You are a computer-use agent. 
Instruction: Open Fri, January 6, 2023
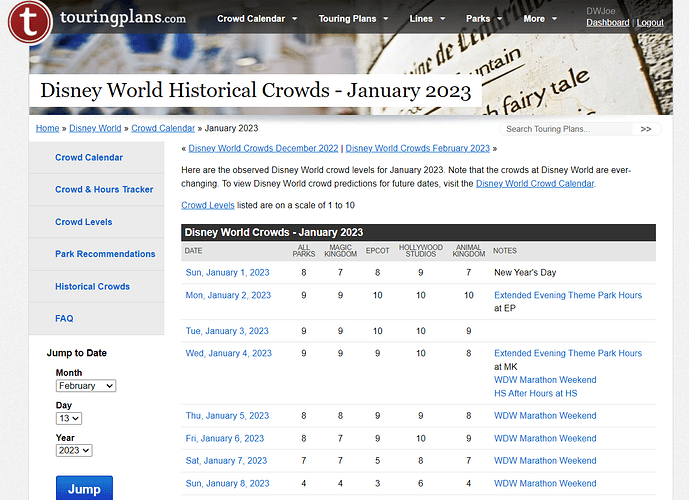click(x=225, y=438)
